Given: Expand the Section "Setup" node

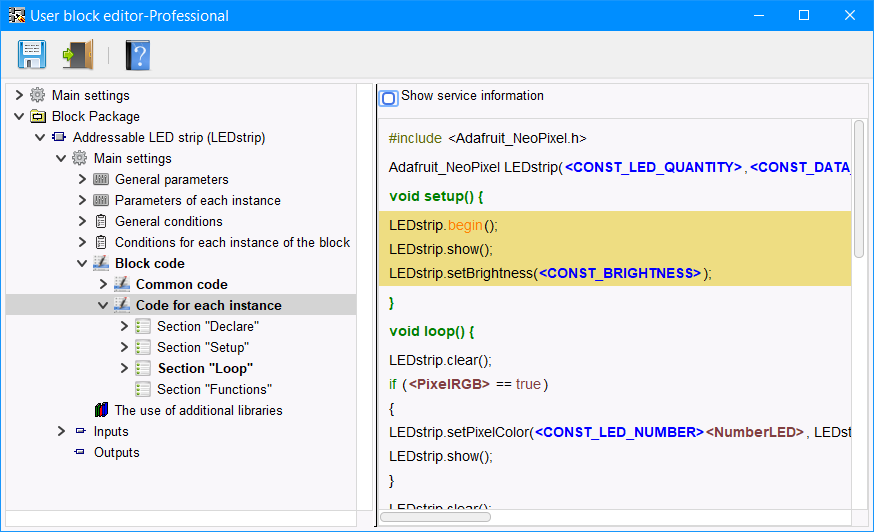Looking at the screenshot, I should point(124,348).
